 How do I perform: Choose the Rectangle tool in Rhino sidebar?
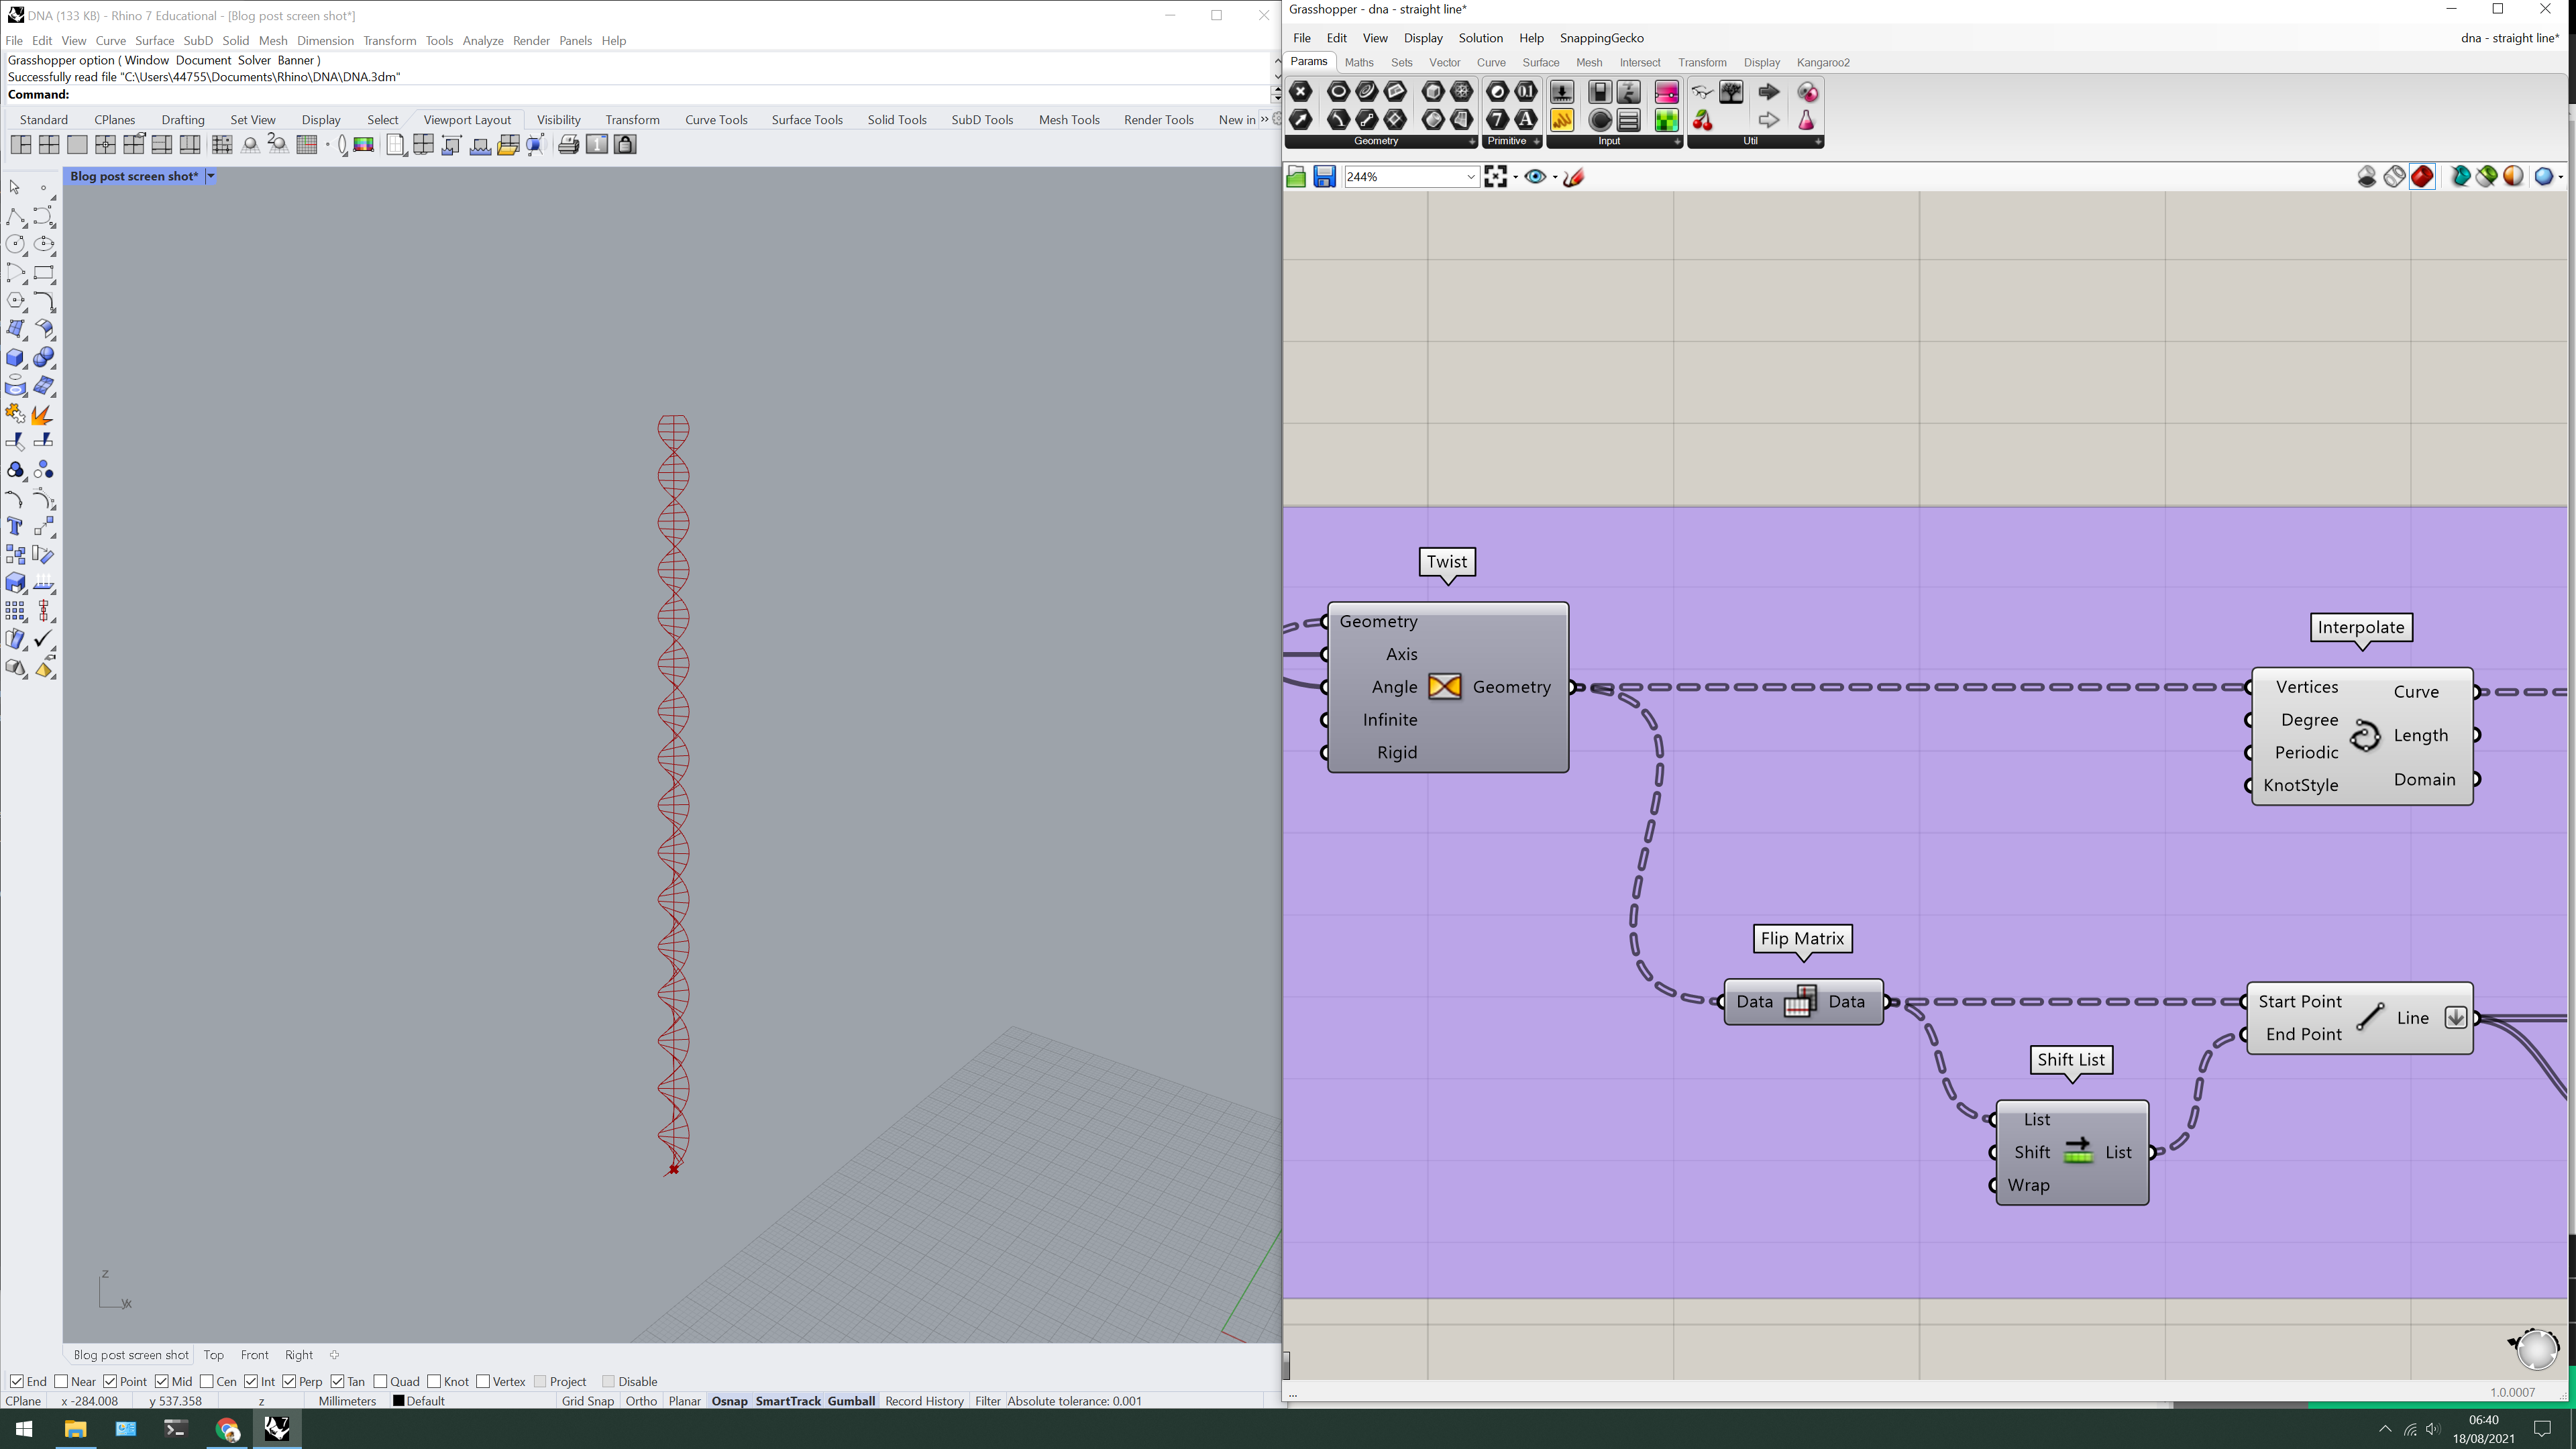pos(44,273)
